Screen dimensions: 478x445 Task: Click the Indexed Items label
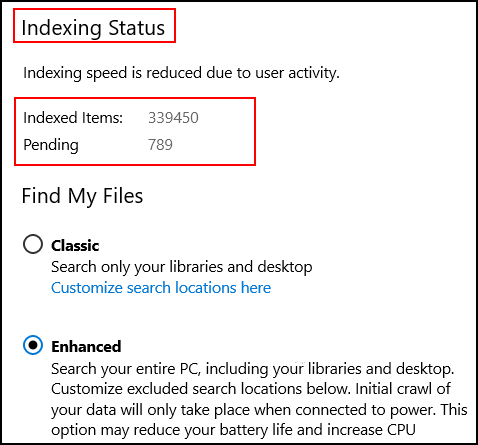[73, 118]
